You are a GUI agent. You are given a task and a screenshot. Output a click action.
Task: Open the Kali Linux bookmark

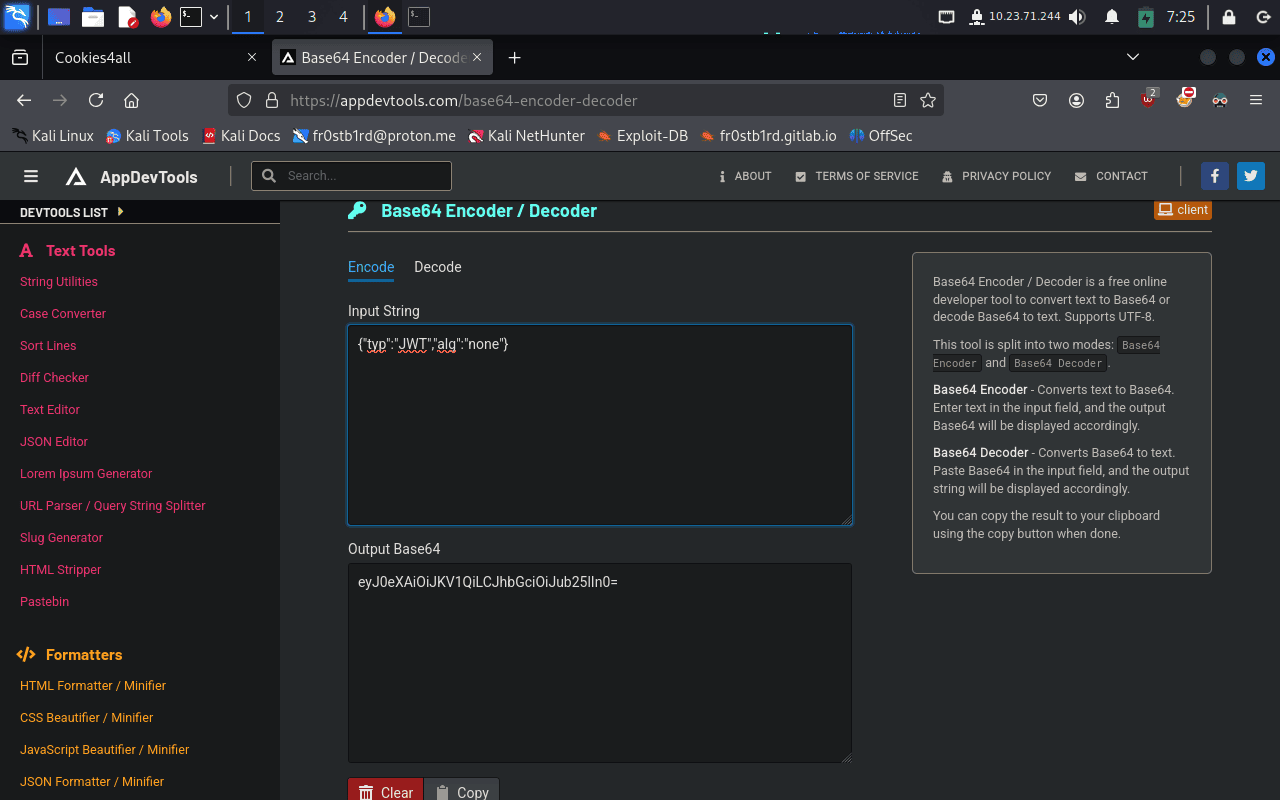pos(53,136)
